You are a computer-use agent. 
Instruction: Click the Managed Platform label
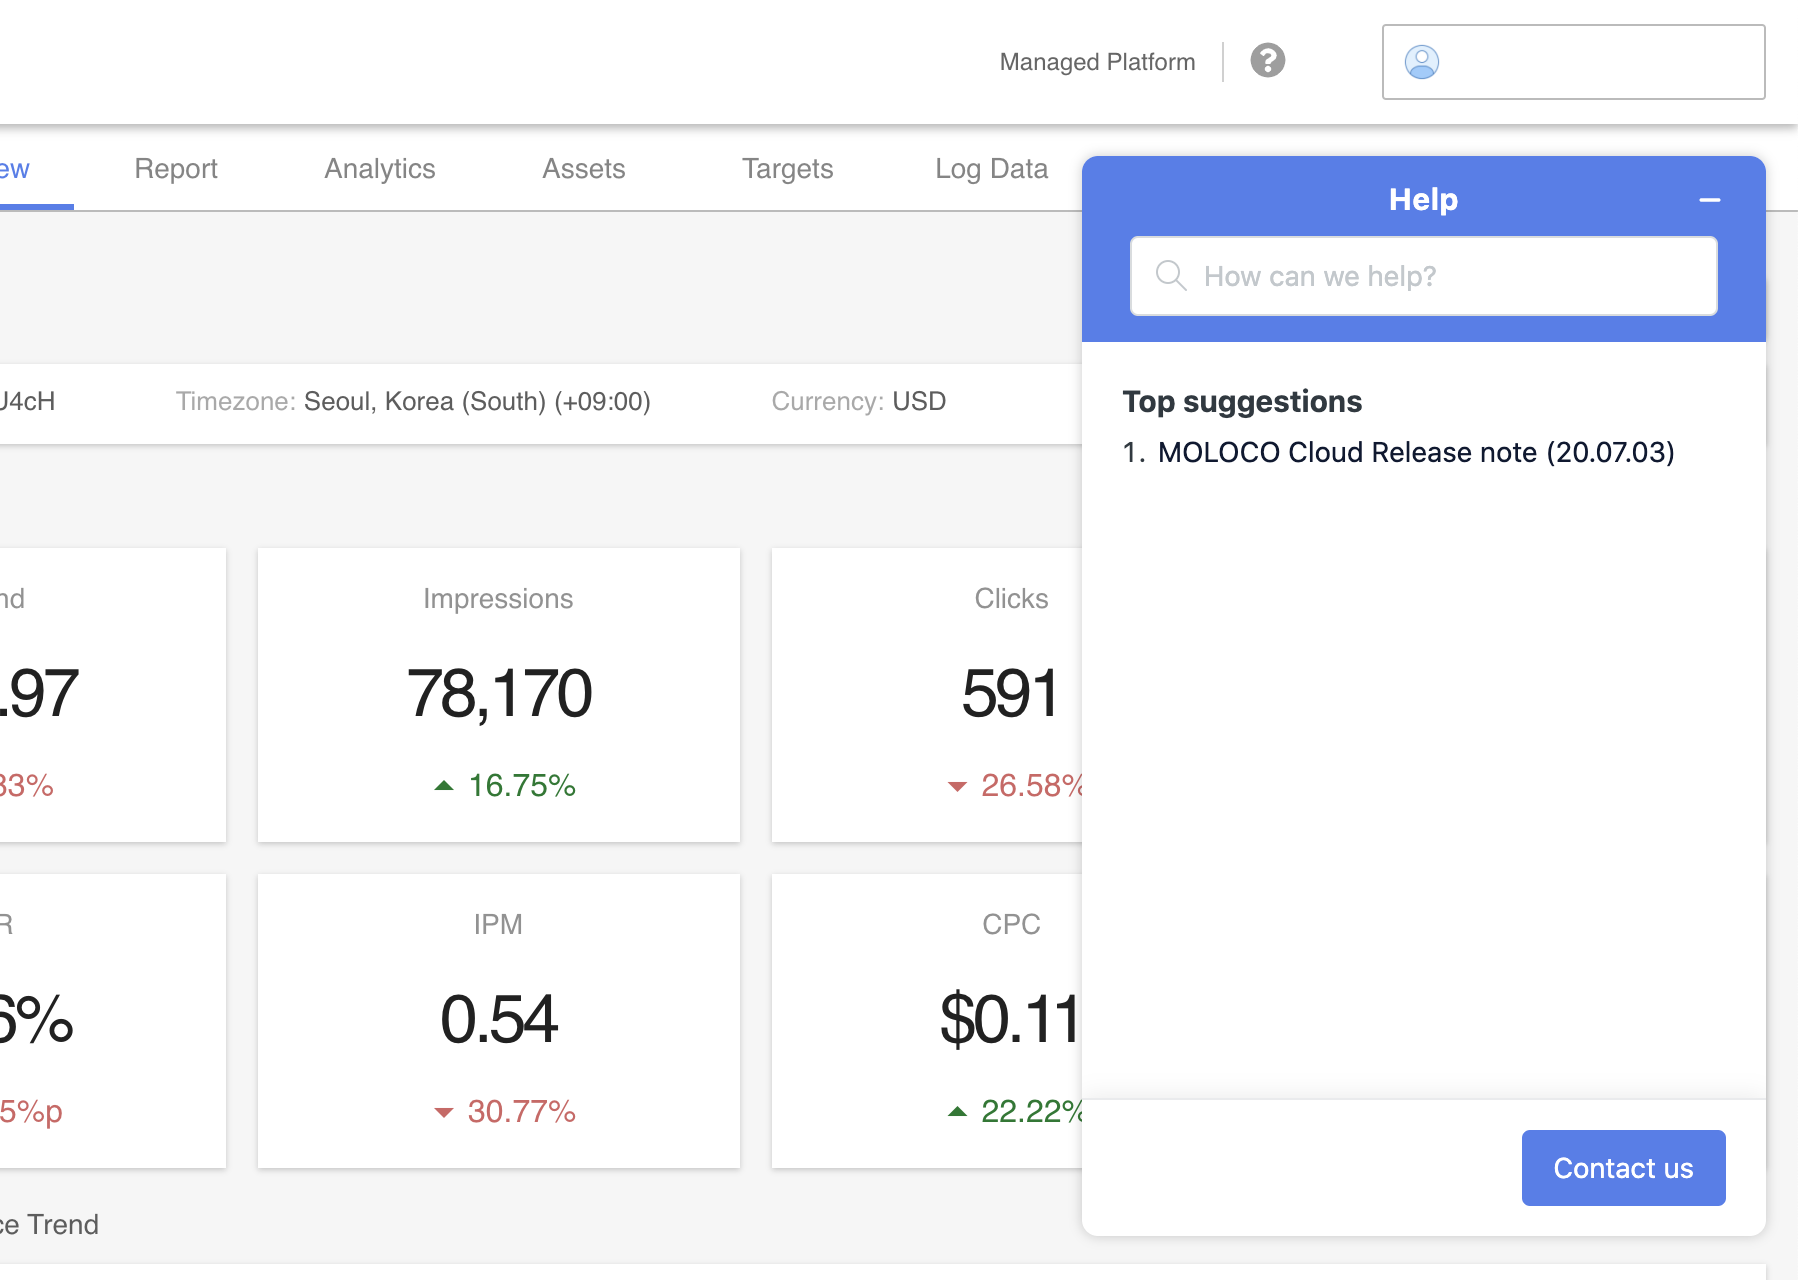(x=1097, y=62)
